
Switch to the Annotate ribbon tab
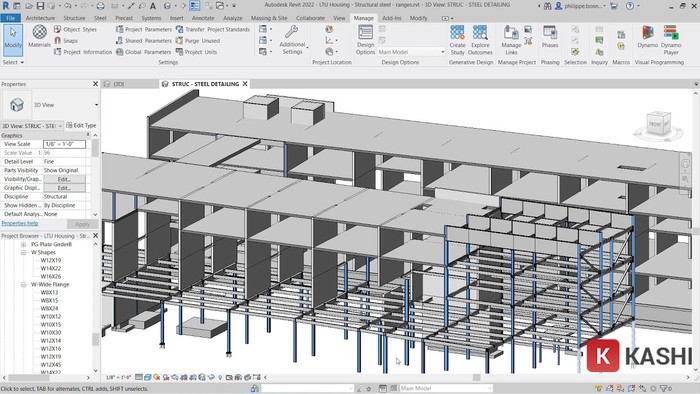click(203, 18)
